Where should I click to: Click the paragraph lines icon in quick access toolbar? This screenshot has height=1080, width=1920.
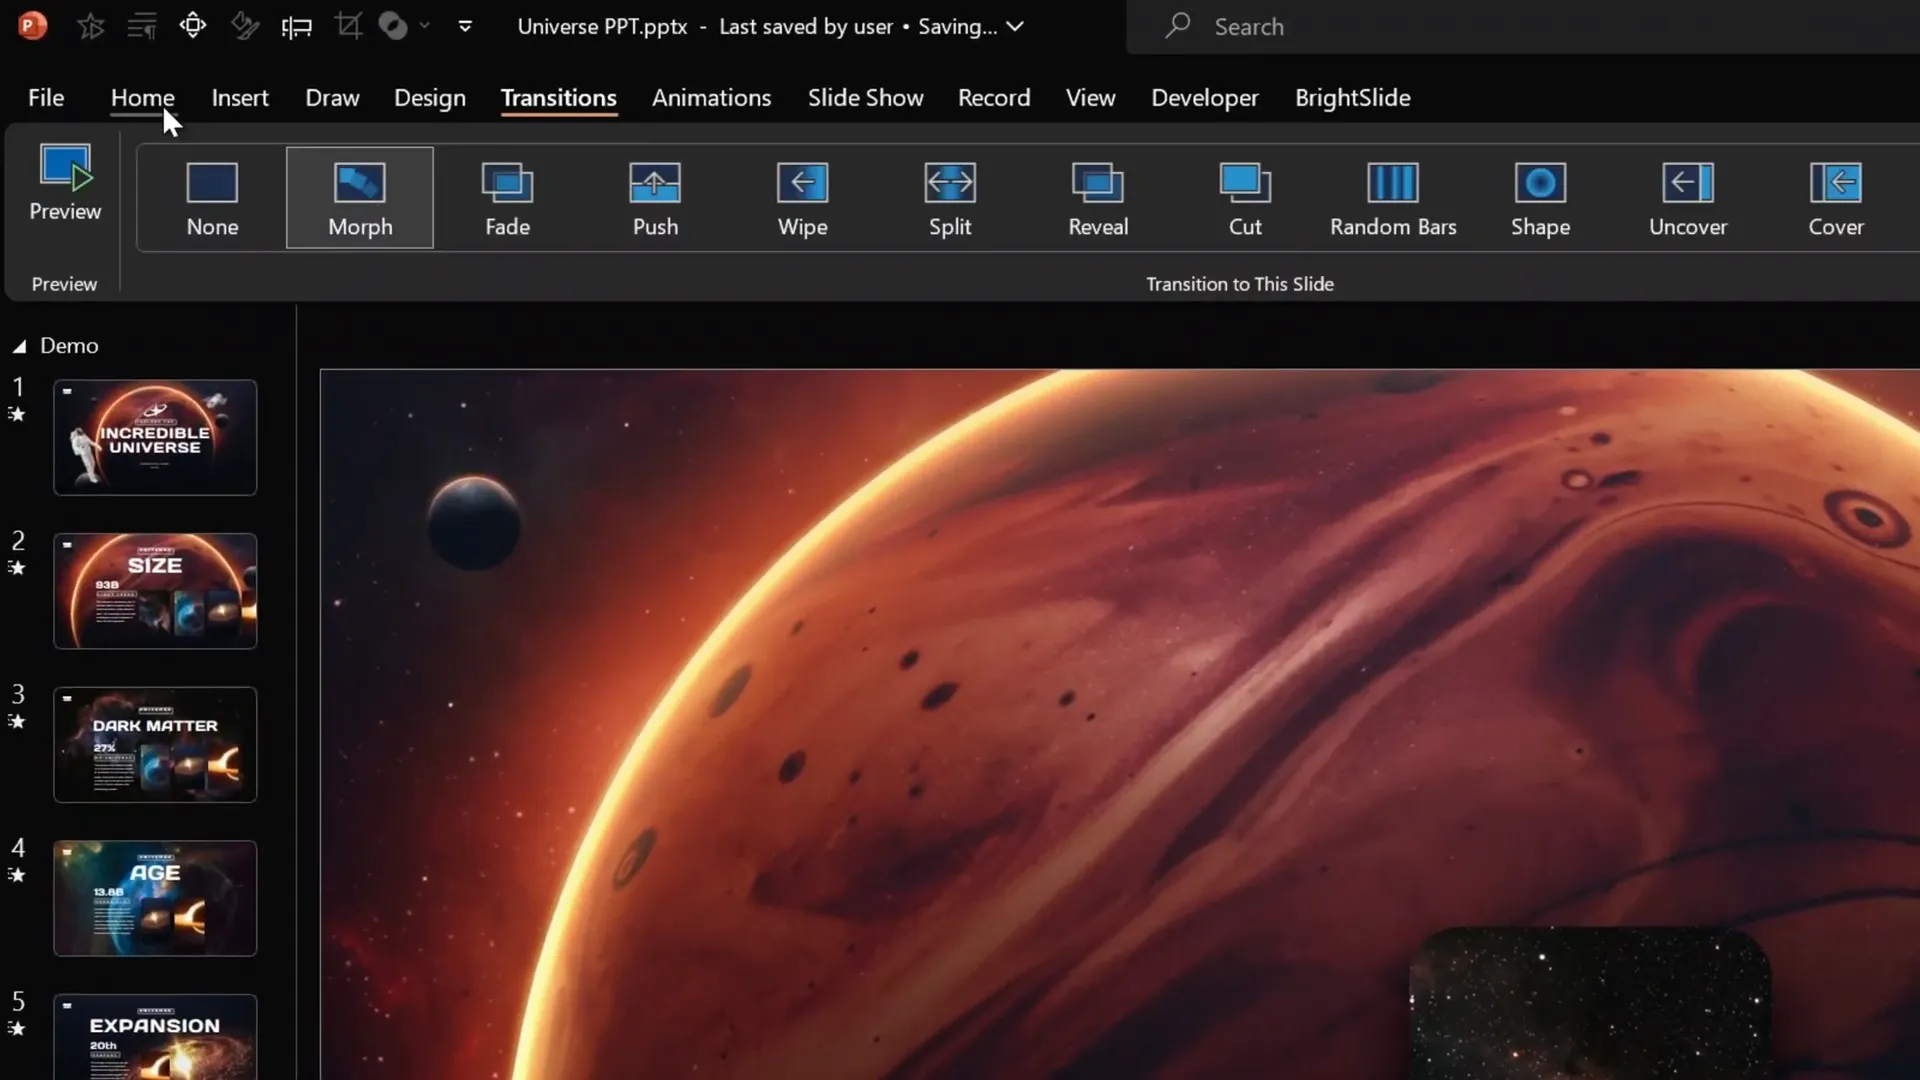click(142, 26)
